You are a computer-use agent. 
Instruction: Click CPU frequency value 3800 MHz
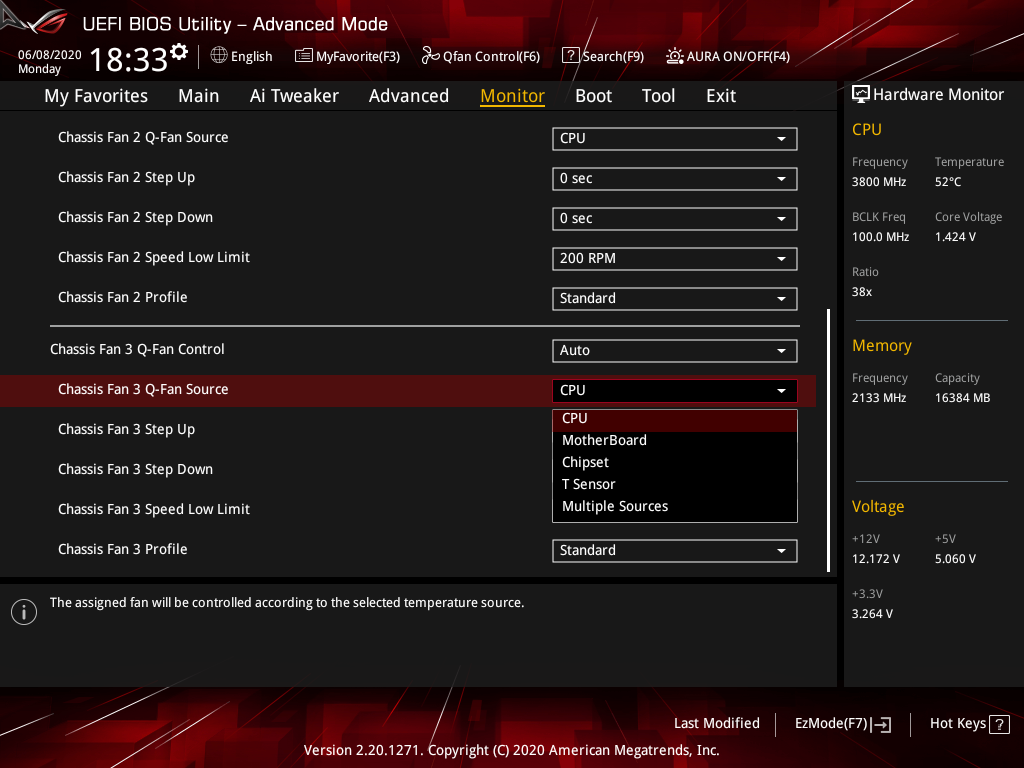878,182
